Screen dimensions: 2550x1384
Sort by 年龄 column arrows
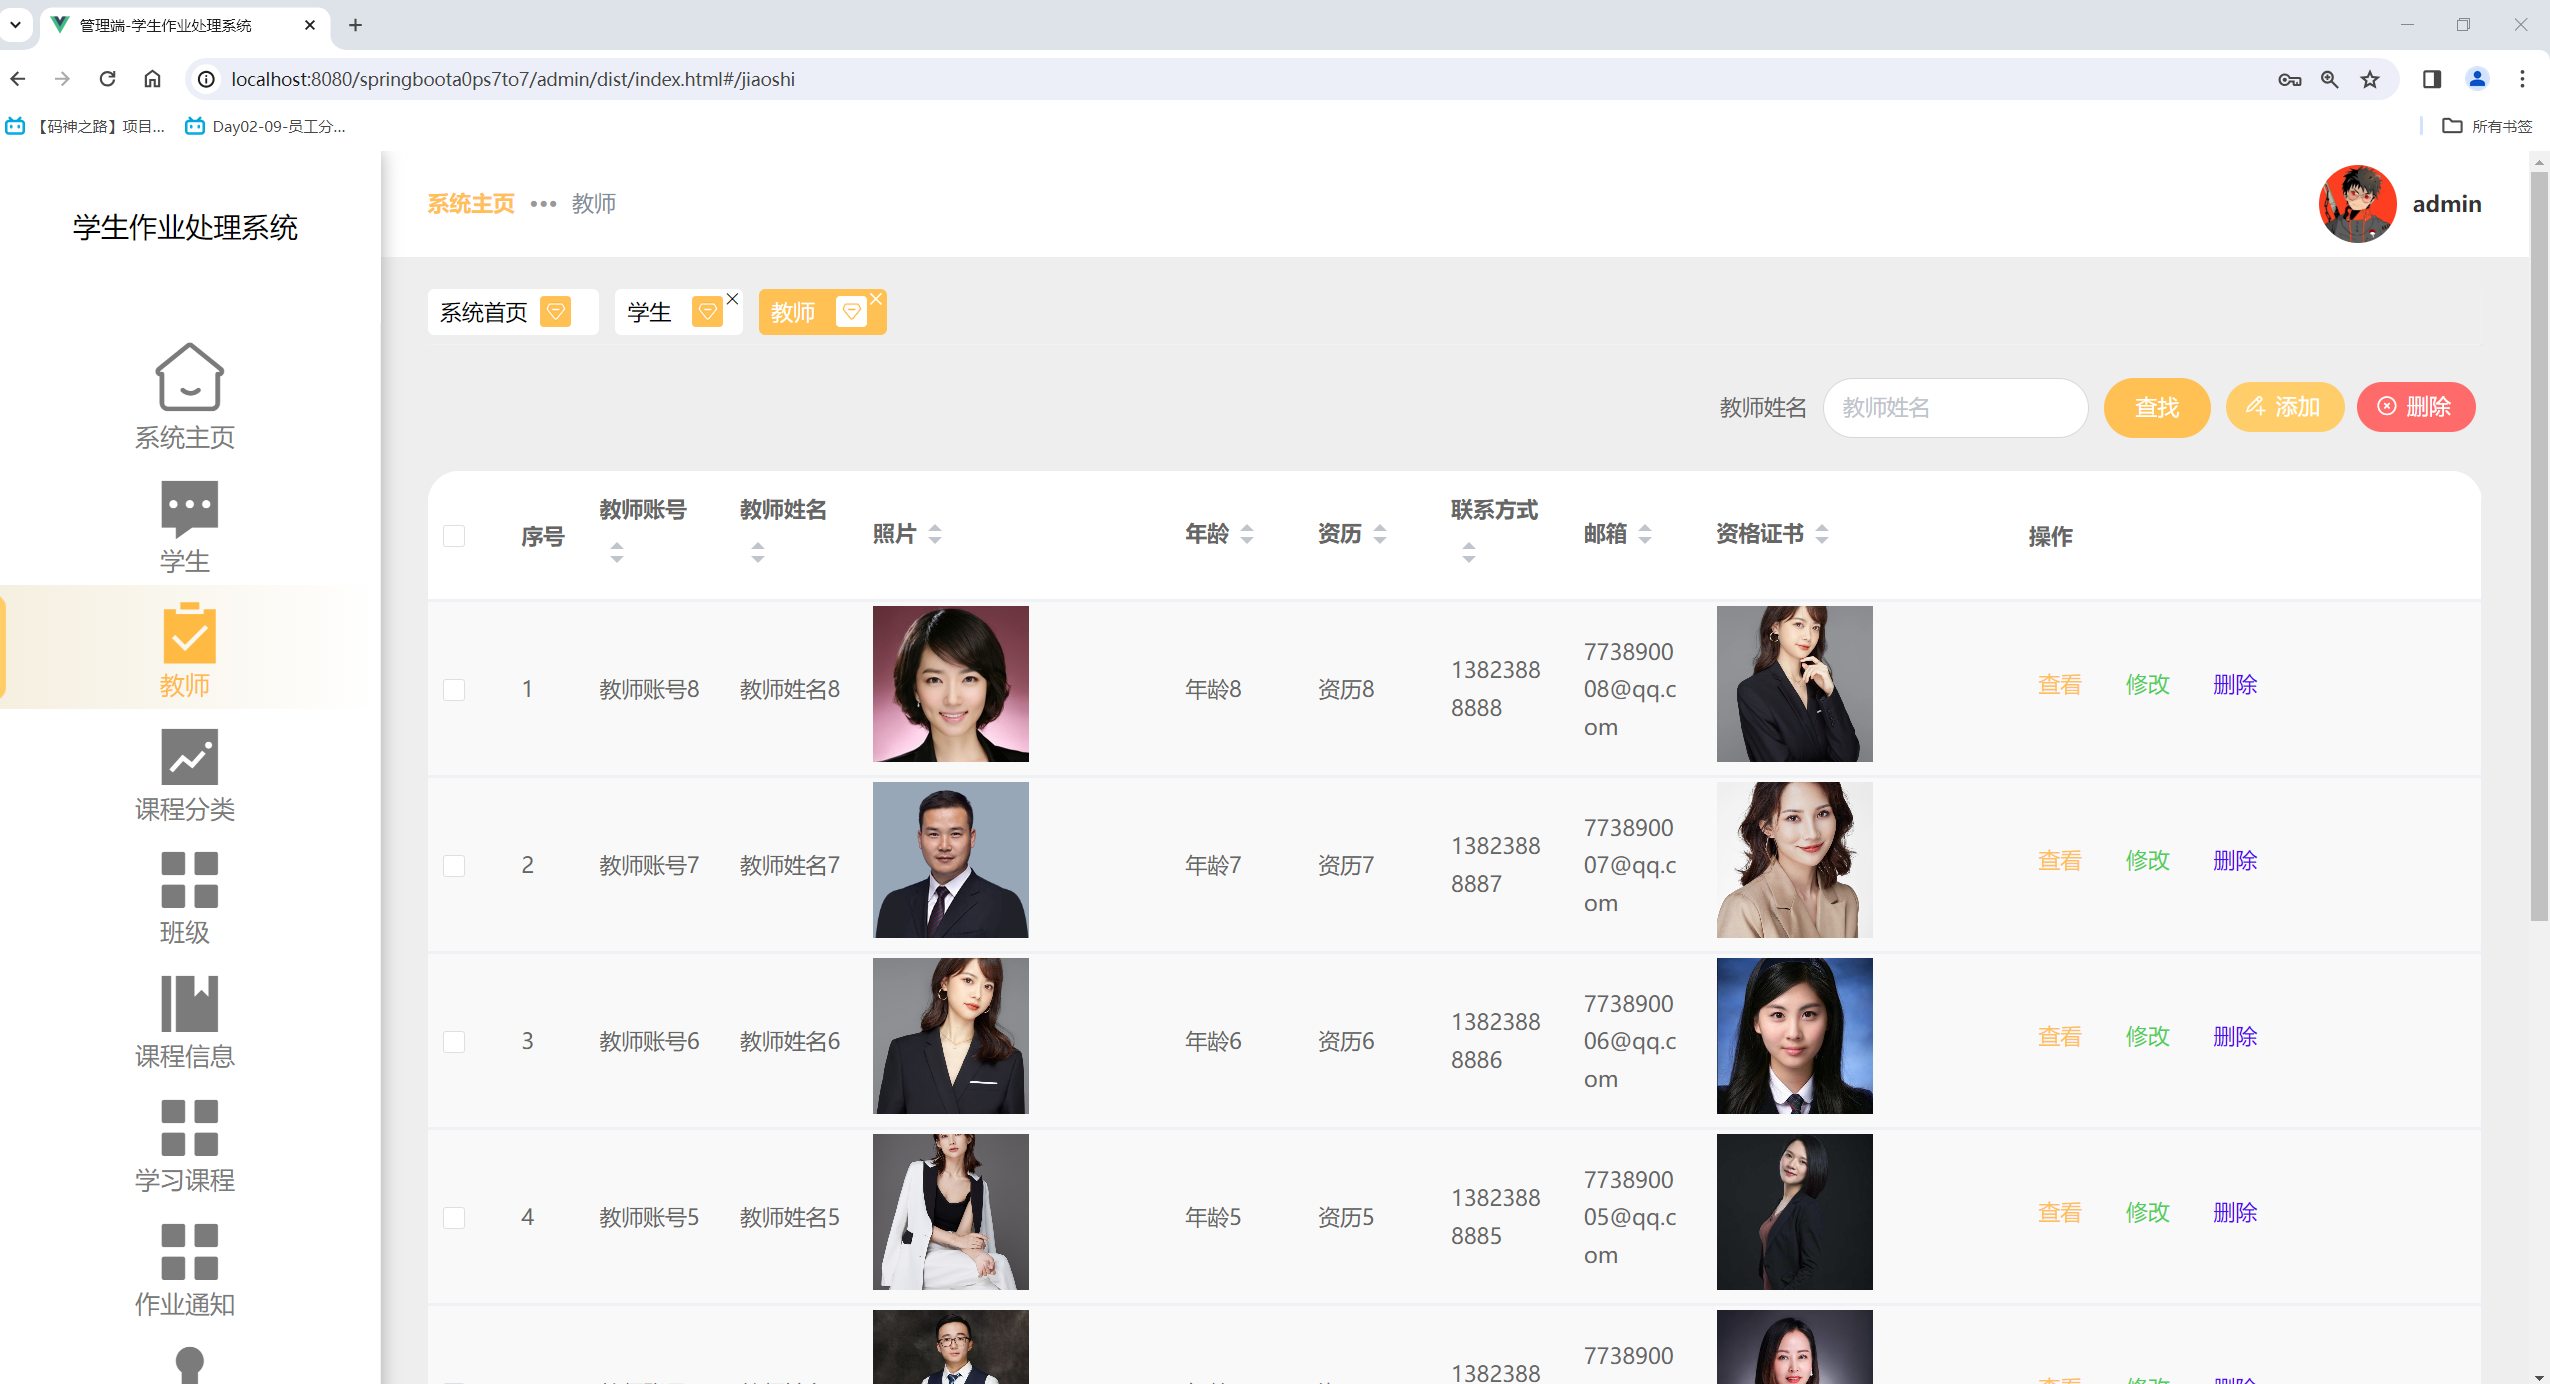pos(1247,534)
